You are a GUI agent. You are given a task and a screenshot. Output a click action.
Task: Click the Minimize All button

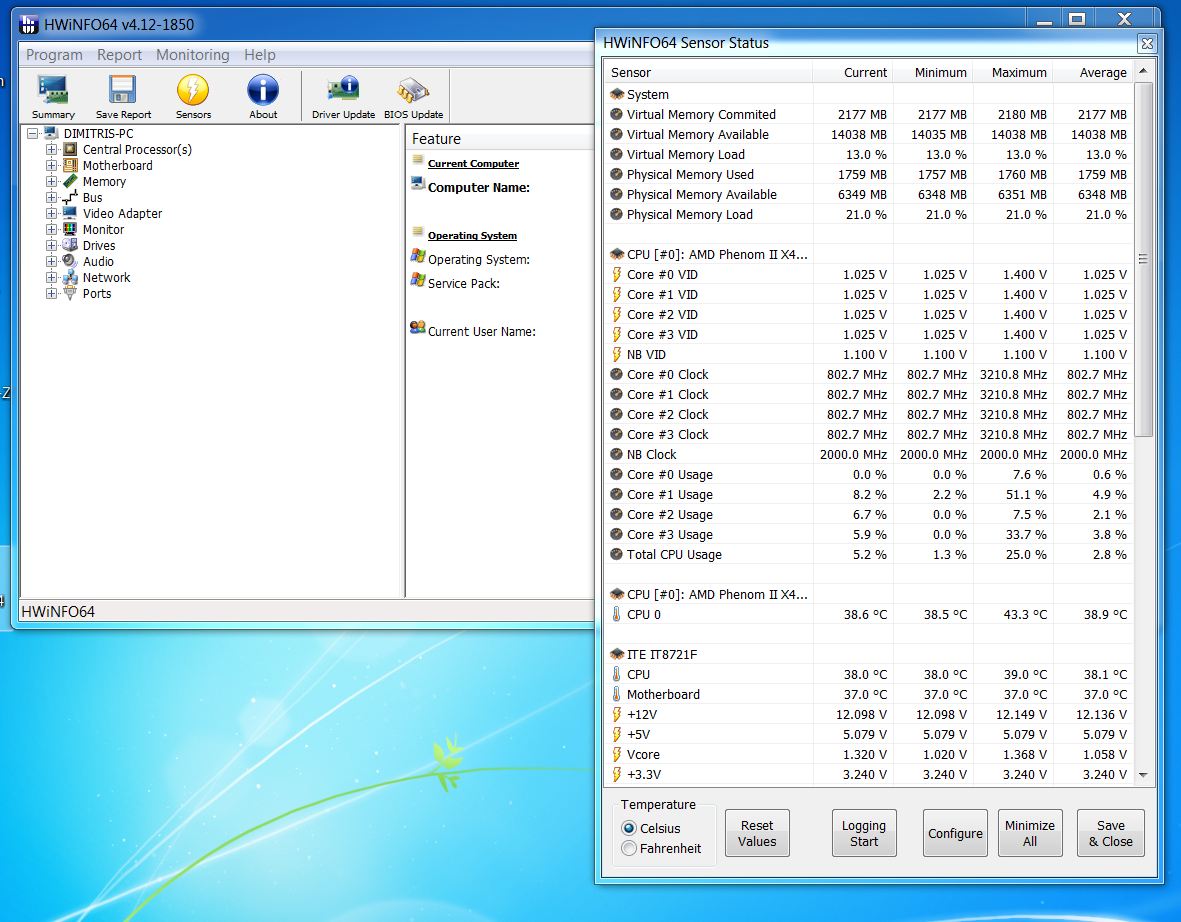pos(1030,833)
